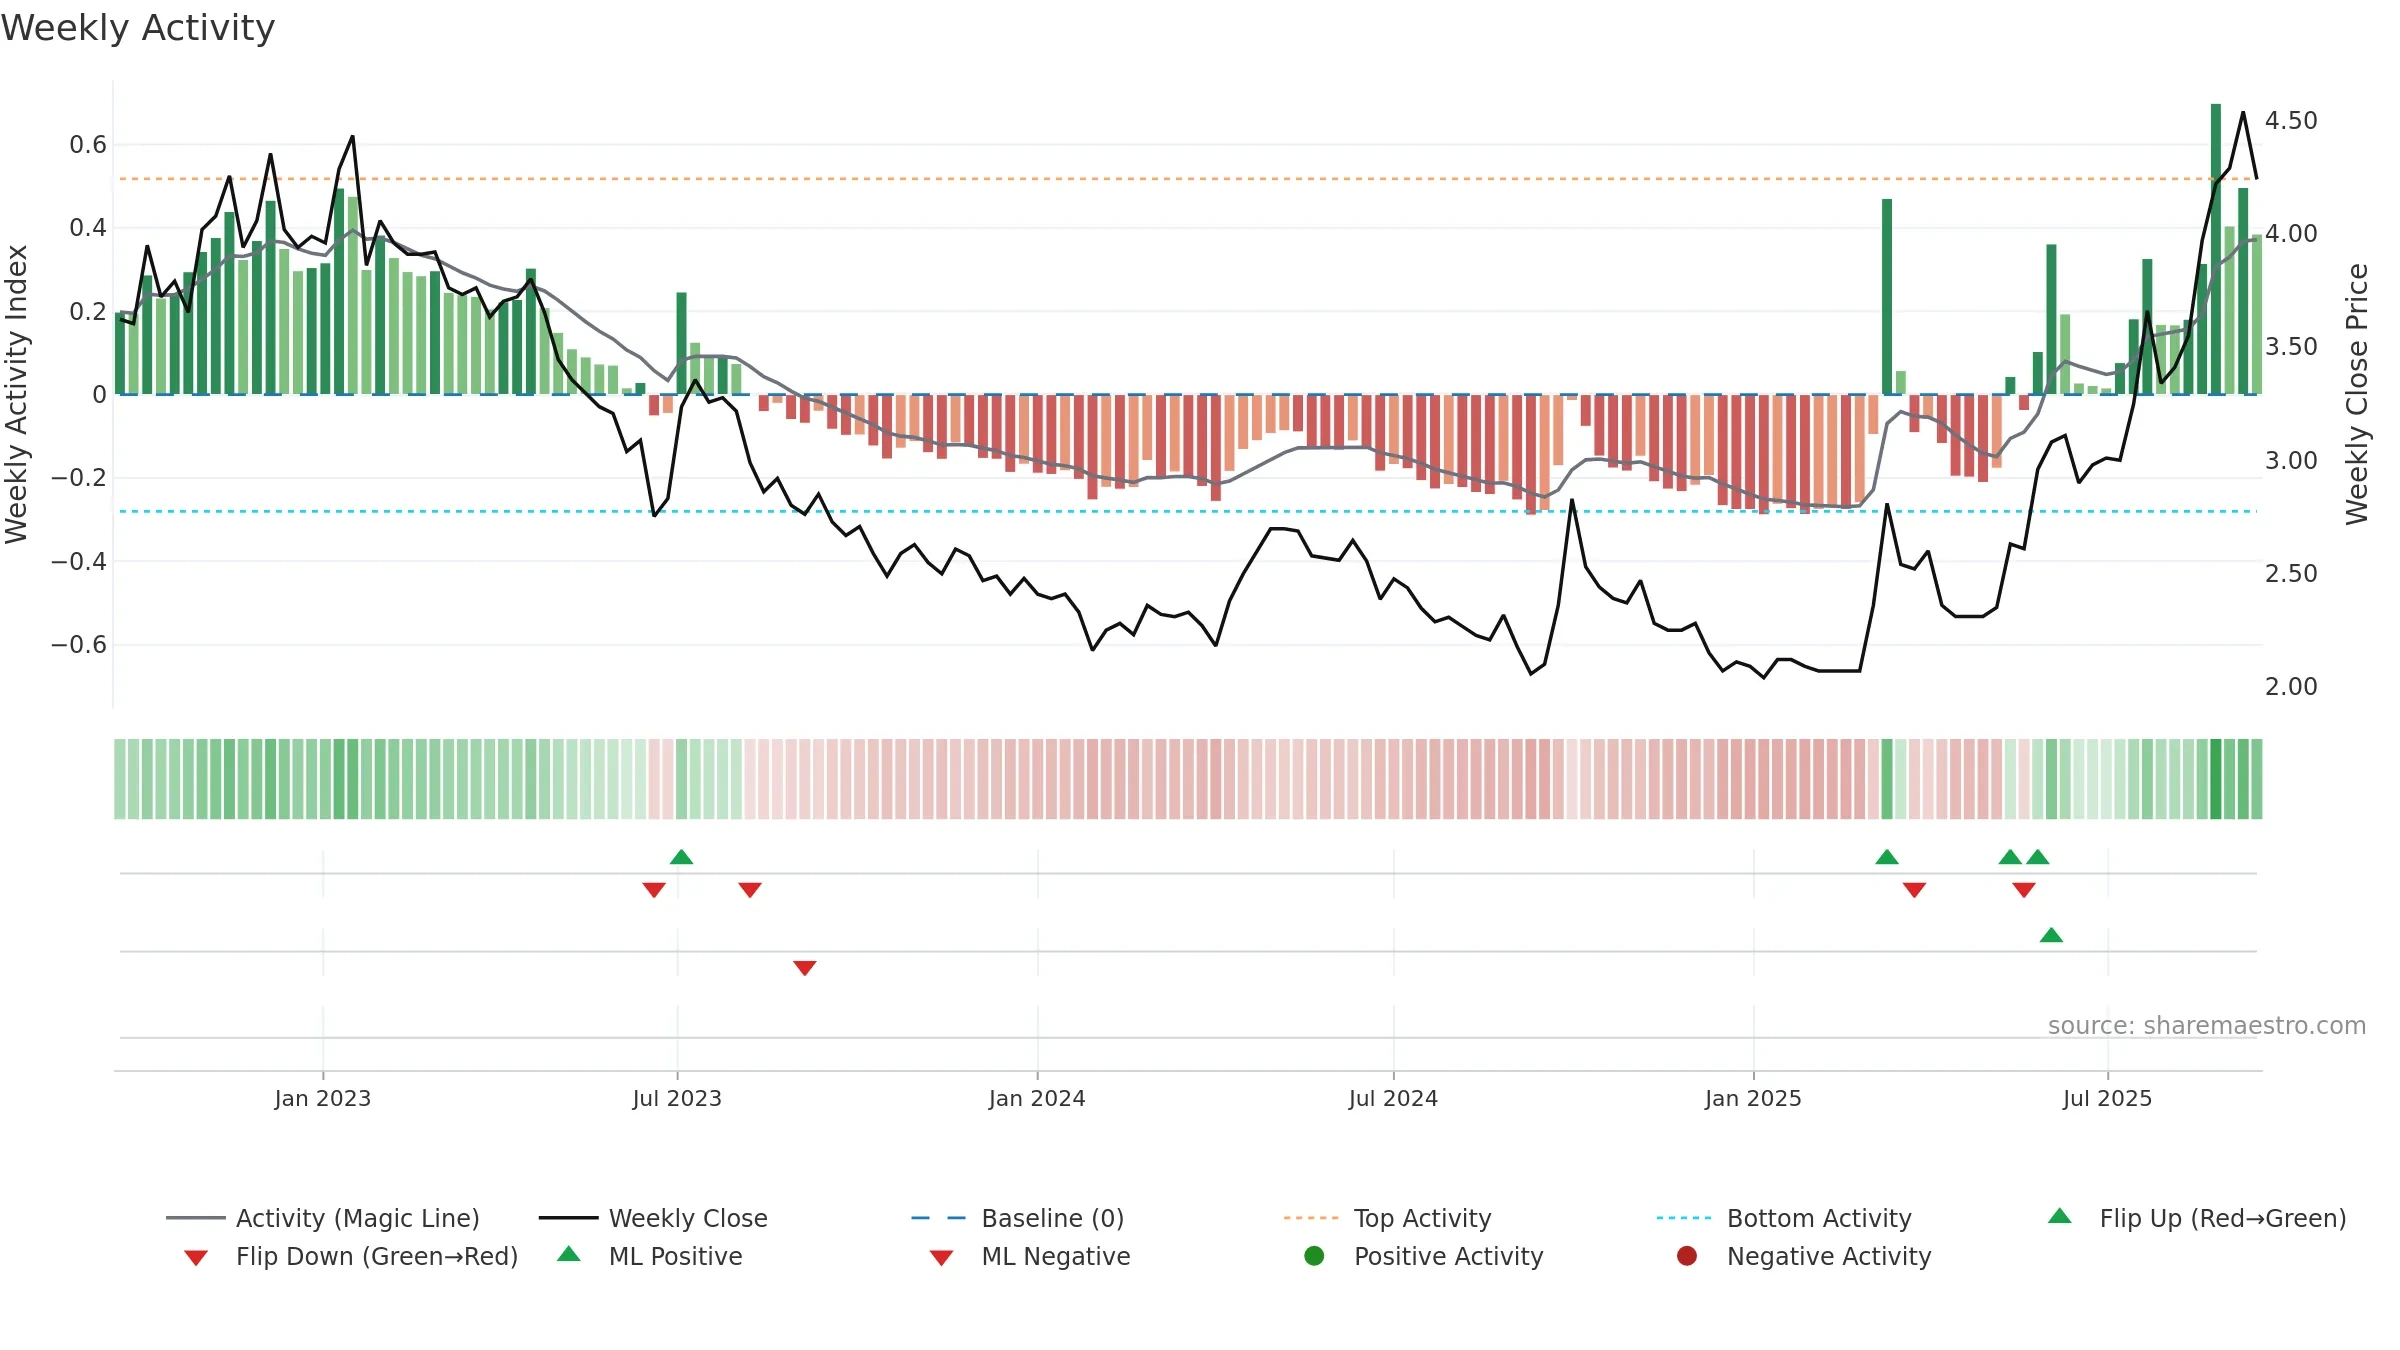Click the 'Jul 2024' x-axis label
Viewport: 2400px width, 1350px height.
(x=1393, y=1098)
